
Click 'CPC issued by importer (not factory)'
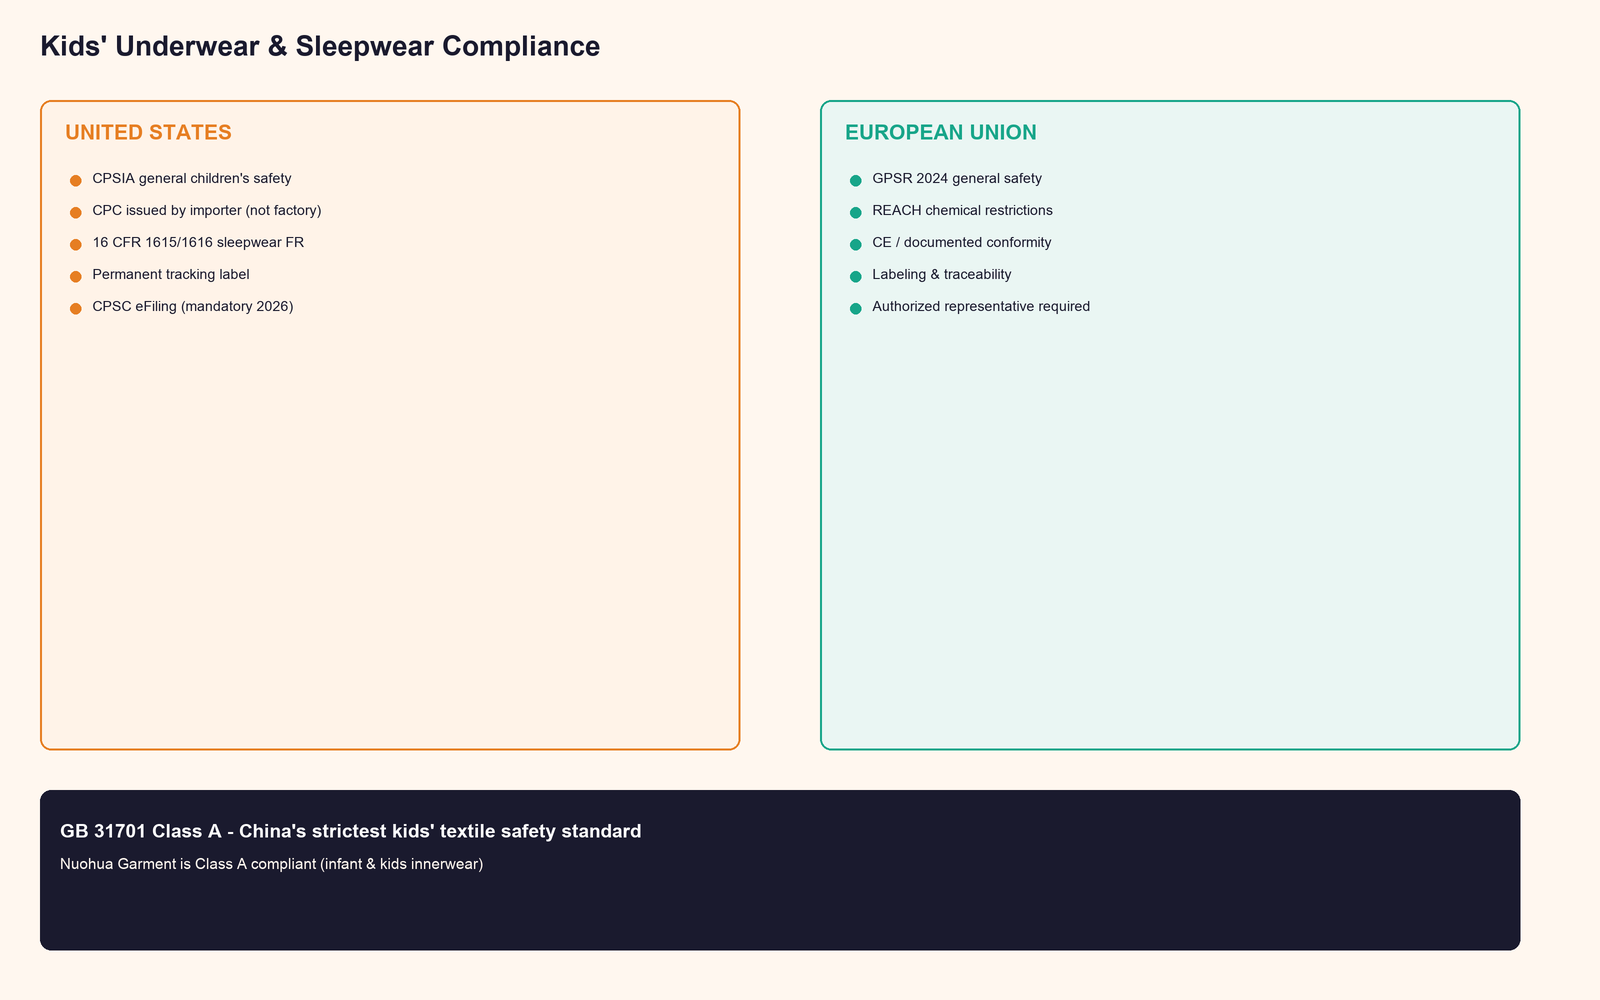207,211
